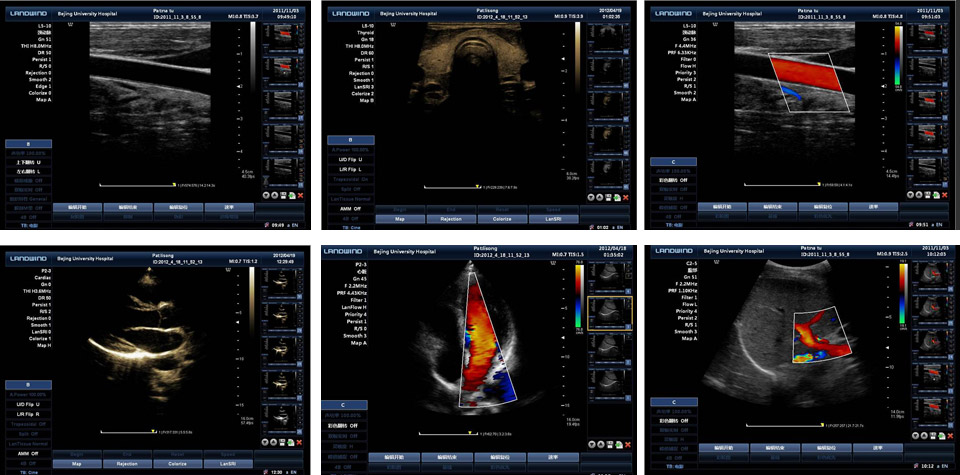
Task: Click the Map button in Cardiac B-mode panel
Action: point(78,463)
